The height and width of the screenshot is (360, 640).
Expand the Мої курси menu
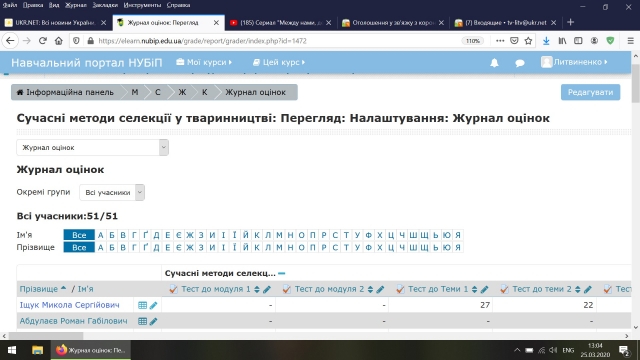(x=204, y=62)
